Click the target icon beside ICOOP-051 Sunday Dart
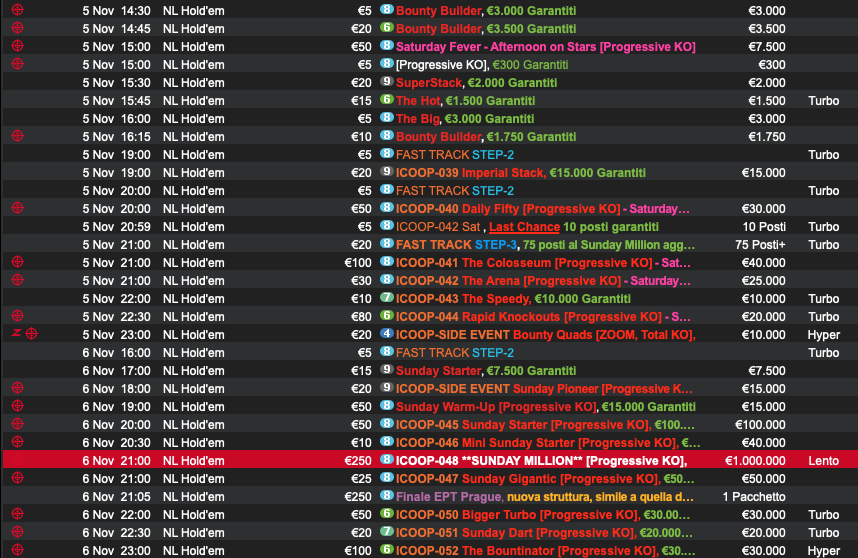The width and height of the screenshot is (858, 558). [x=18, y=532]
